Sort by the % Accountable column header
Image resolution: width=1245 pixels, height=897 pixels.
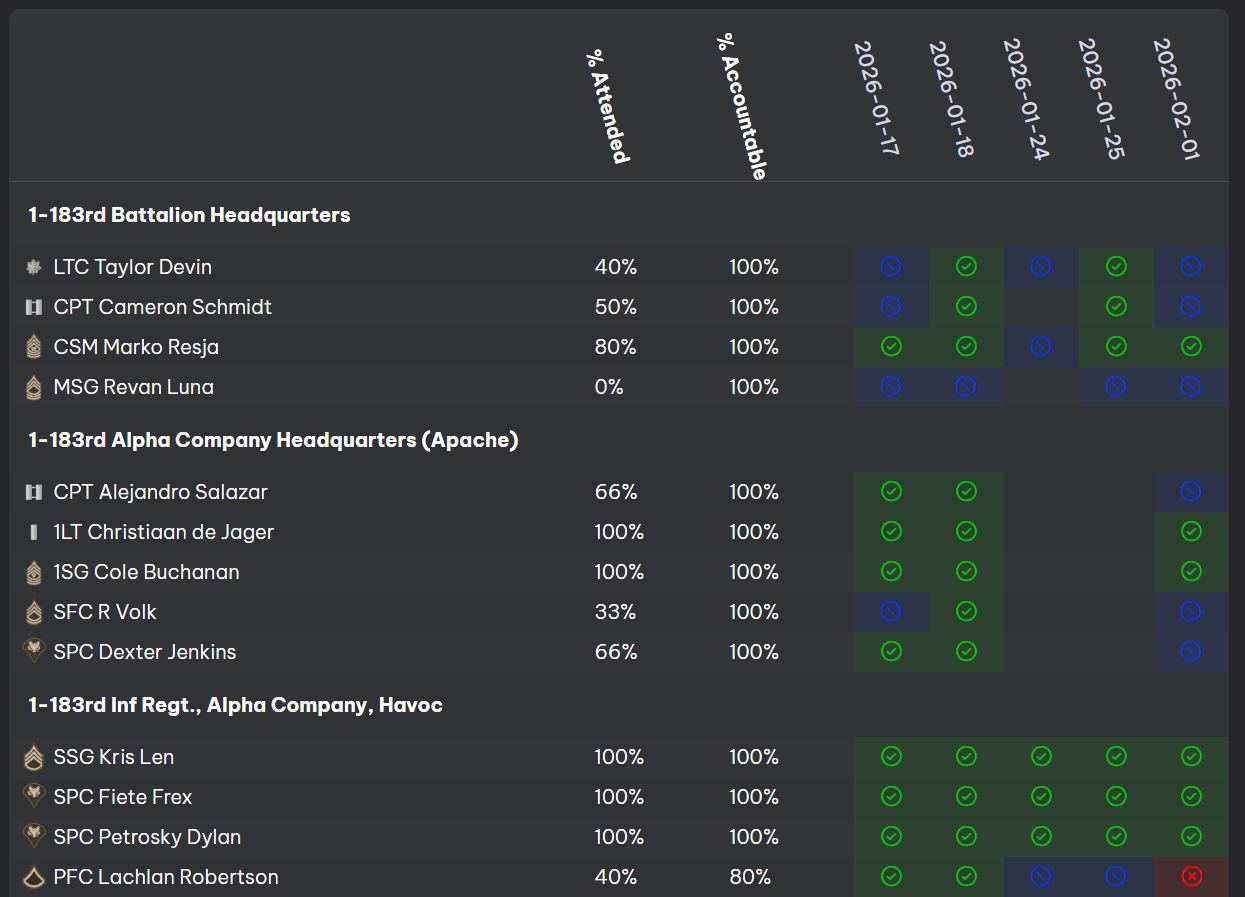point(741,105)
